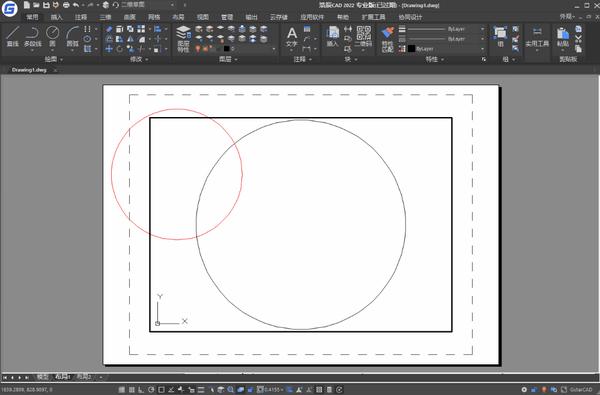Open the GstarCAD application logo menu
600x395 pixels.
(x=10, y=8)
